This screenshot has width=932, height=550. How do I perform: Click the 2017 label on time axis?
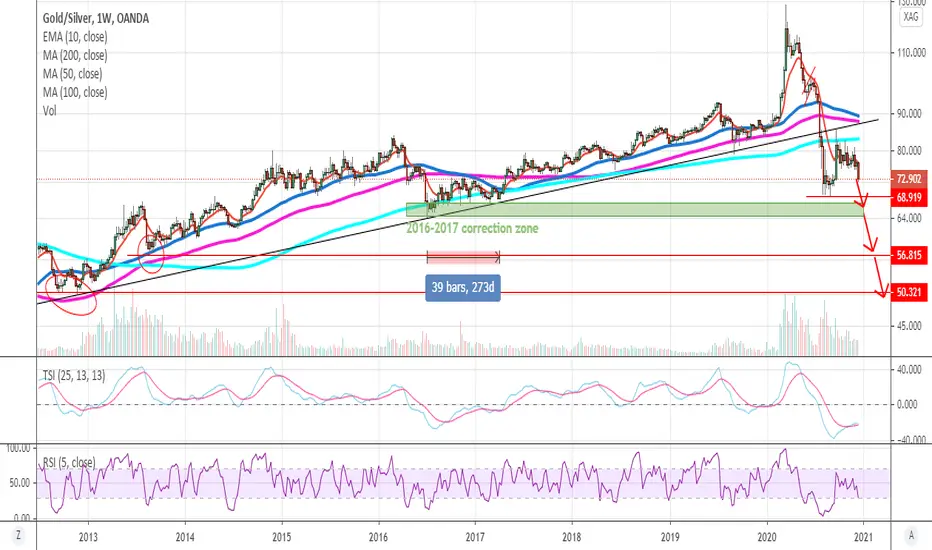(475, 538)
